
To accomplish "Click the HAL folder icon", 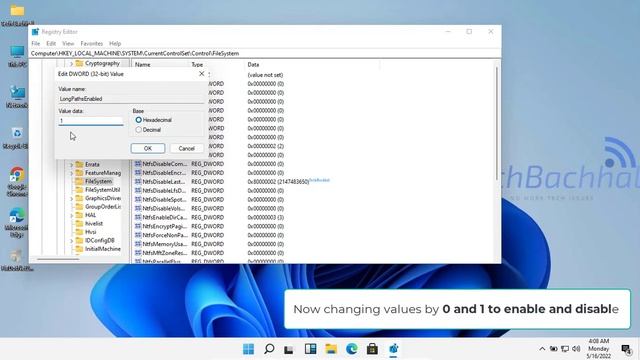I will click(x=79, y=215).
